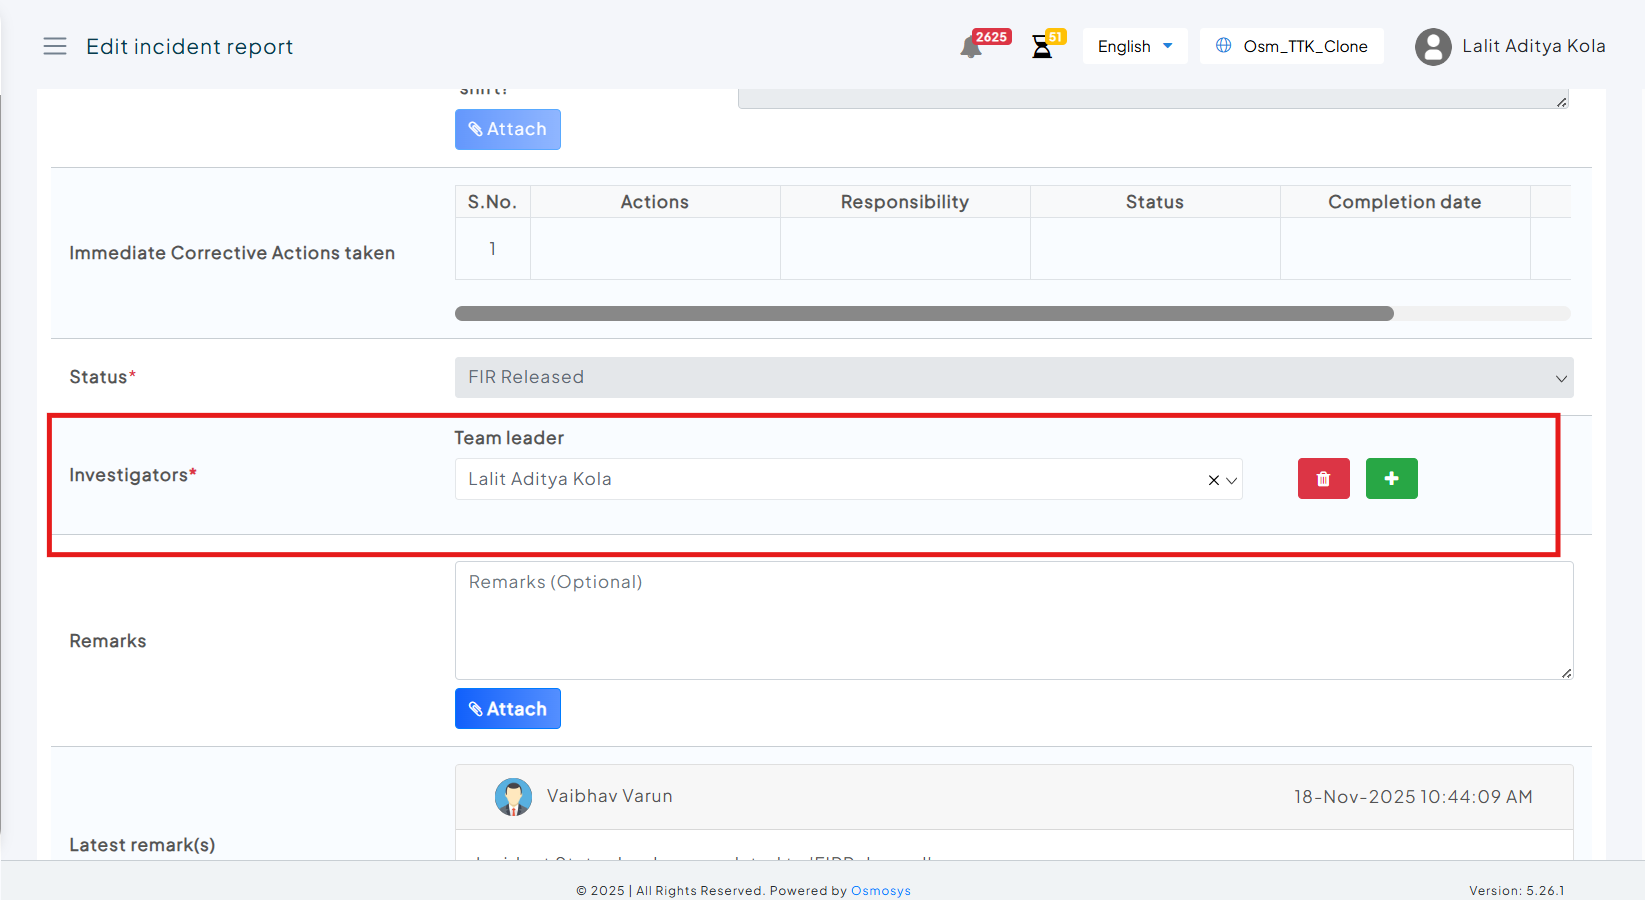
Task: Select the Osm_TTK_Clone site switcher
Action: tap(1304, 46)
